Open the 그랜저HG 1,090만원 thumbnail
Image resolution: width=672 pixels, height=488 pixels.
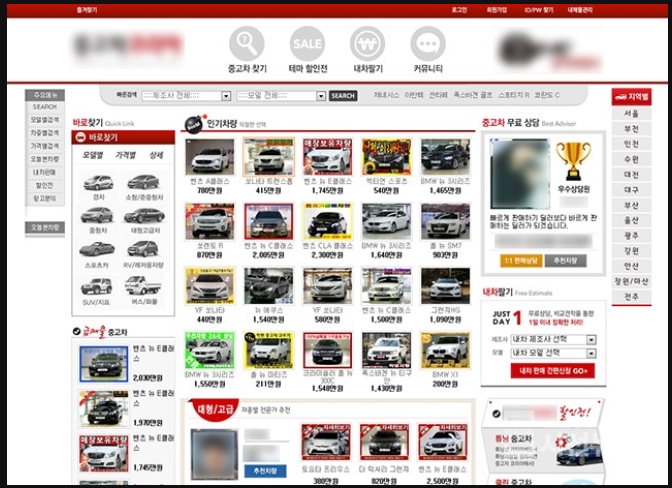point(445,286)
